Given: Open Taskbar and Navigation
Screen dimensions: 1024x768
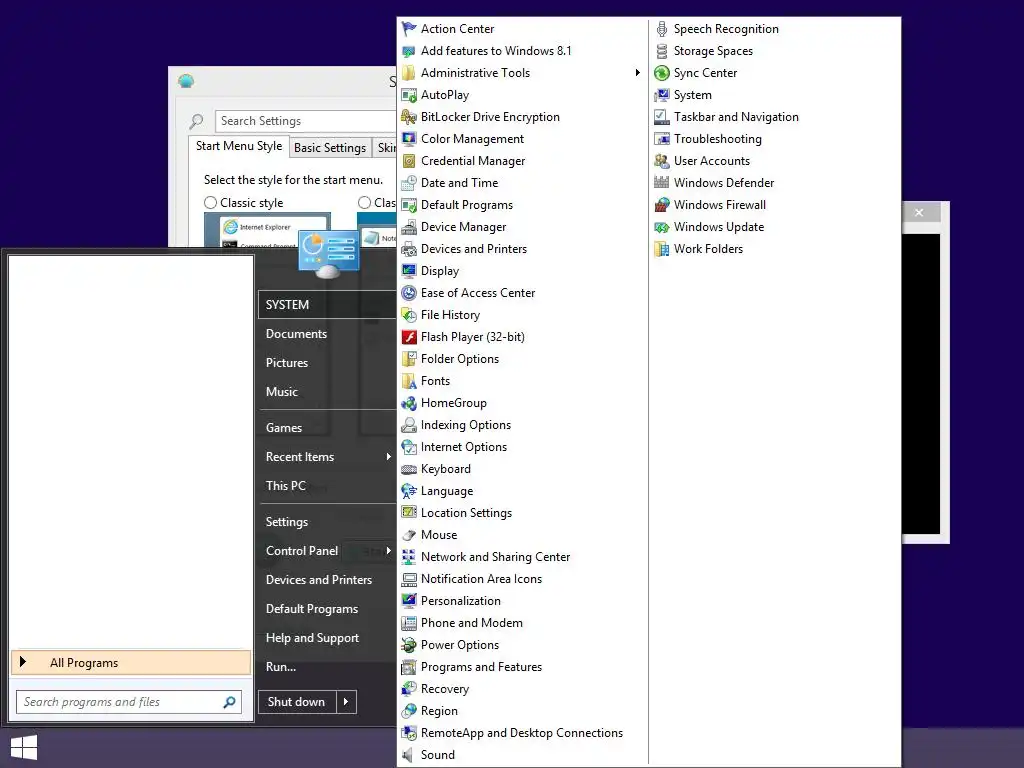Looking at the screenshot, I should (x=736, y=117).
